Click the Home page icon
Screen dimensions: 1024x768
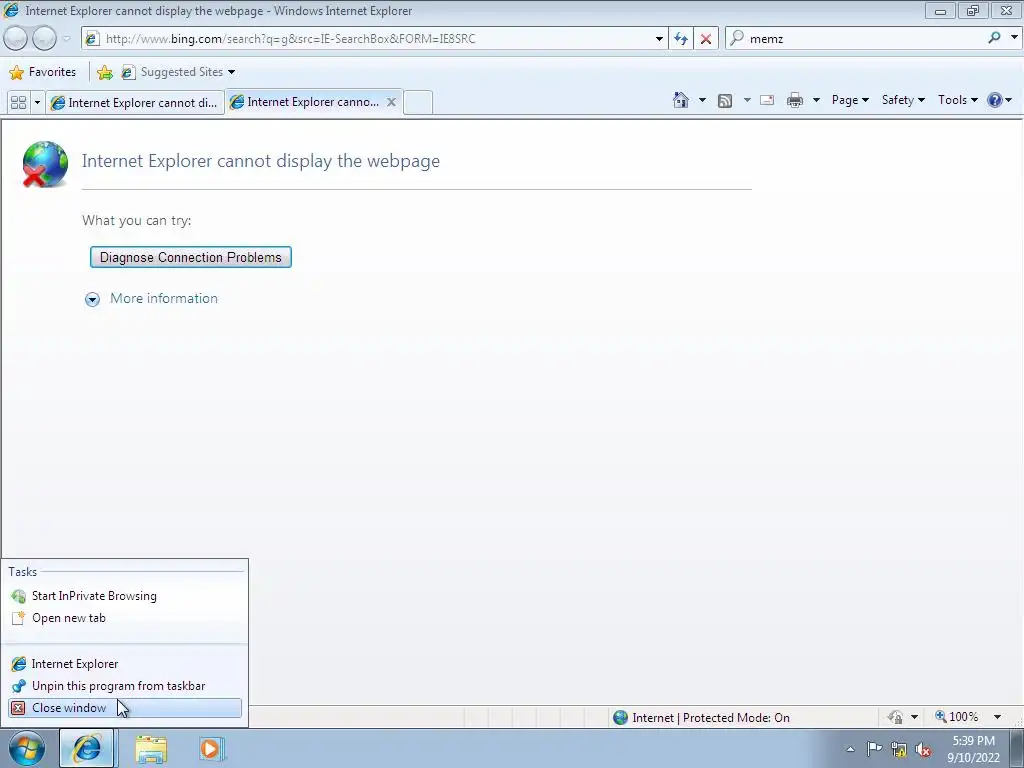680,100
